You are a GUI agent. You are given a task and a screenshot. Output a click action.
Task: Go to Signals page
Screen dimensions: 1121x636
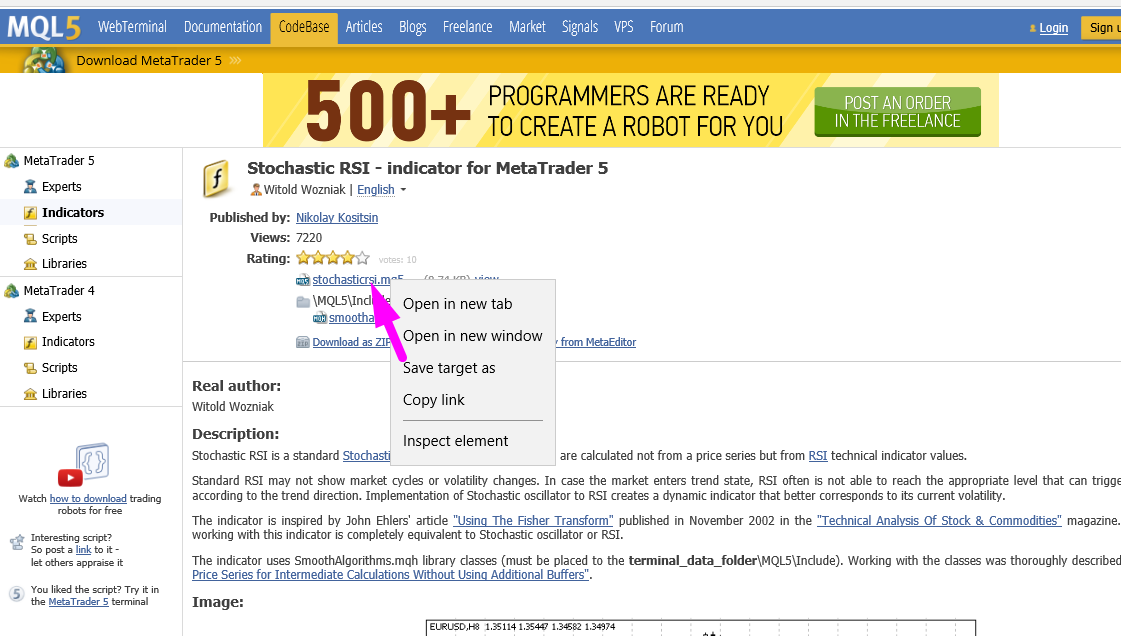coord(580,27)
